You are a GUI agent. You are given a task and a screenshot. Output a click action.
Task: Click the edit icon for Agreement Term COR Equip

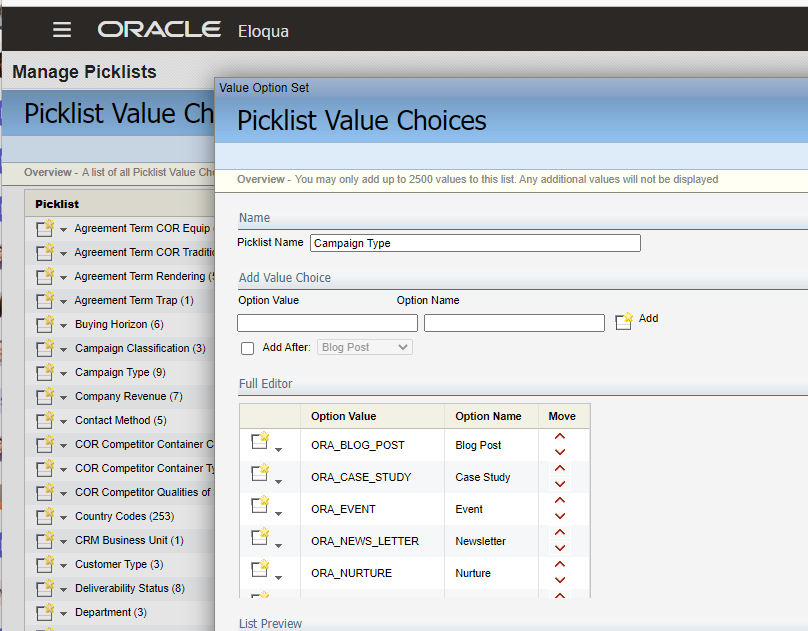coord(45,228)
